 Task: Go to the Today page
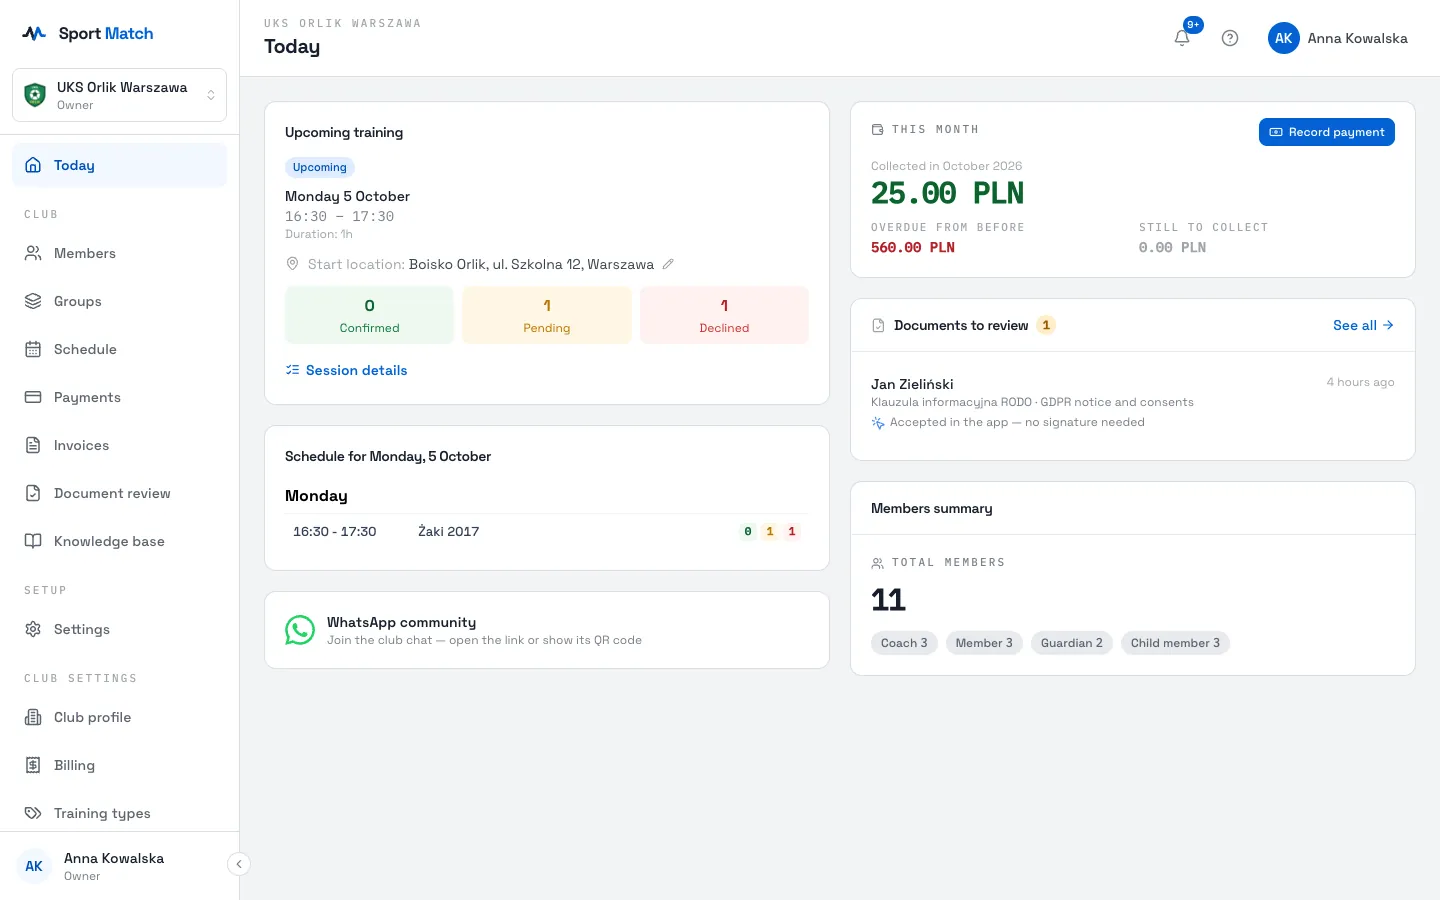click(x=119, y=165)
